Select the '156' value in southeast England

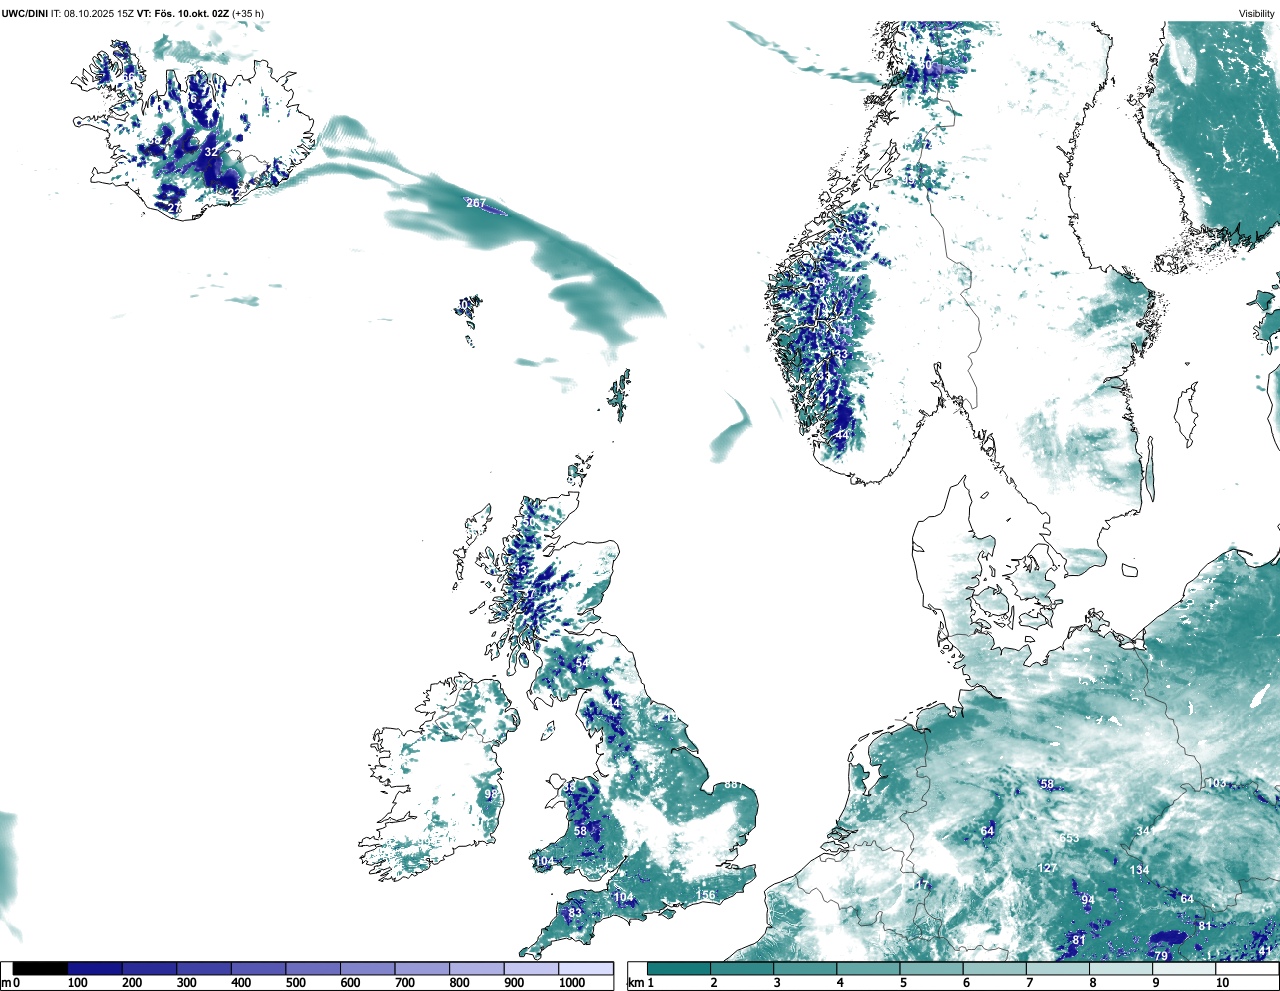(x=706, y=895)
